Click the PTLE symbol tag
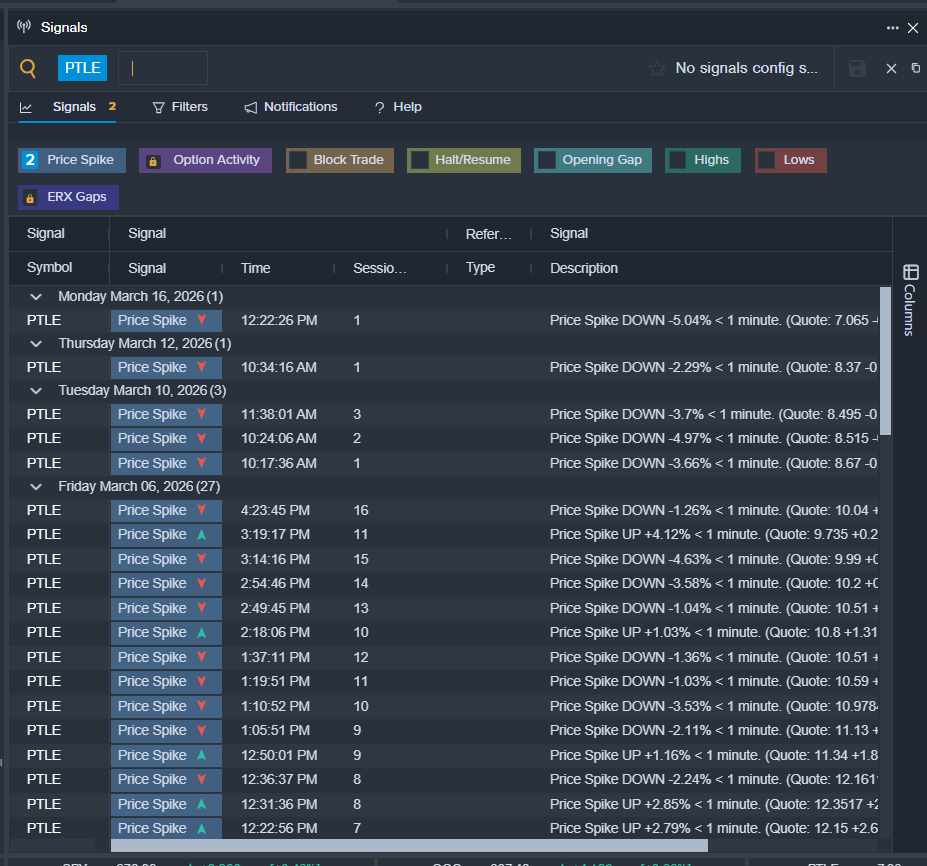Image resolution: width=927 pixels, height=866 pixels. pyautogui.click(x=82, y=68)
